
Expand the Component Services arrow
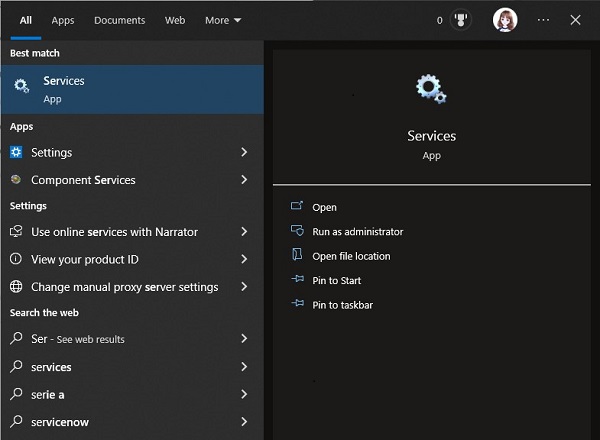[244, 180]
